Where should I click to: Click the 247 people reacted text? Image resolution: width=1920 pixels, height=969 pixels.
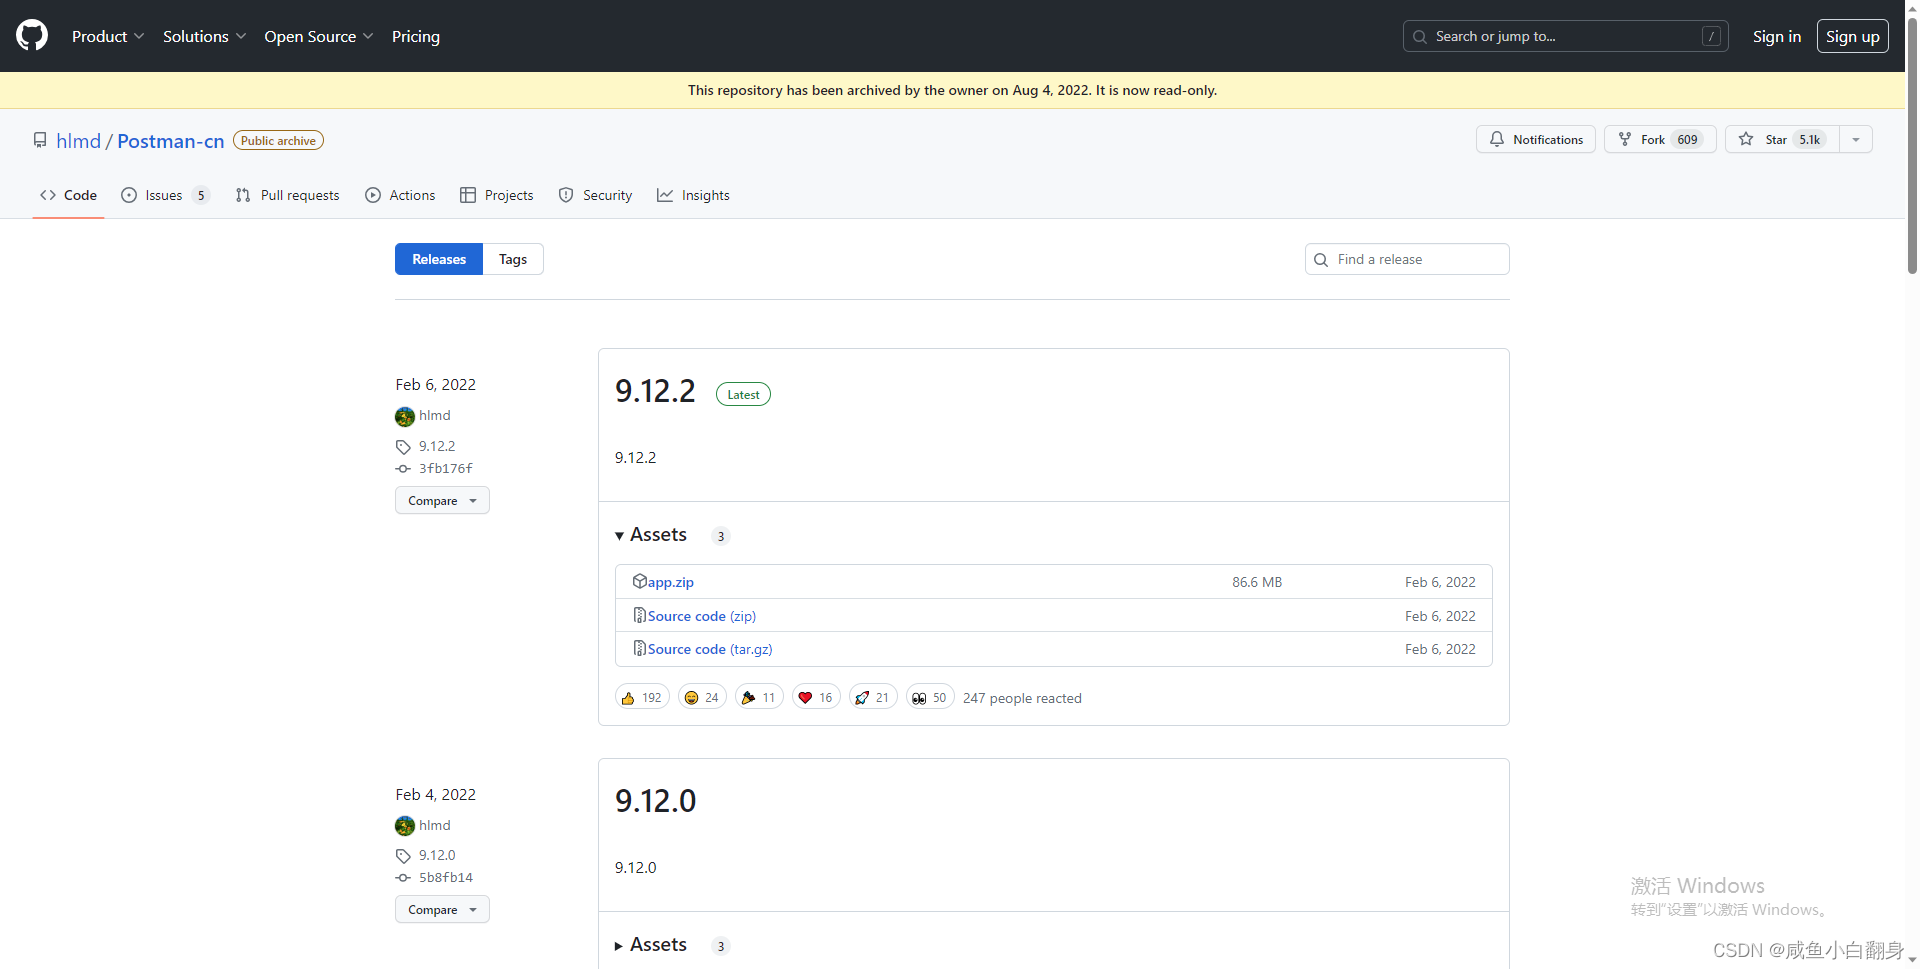pyautogui.click(x=1022, y=698)
